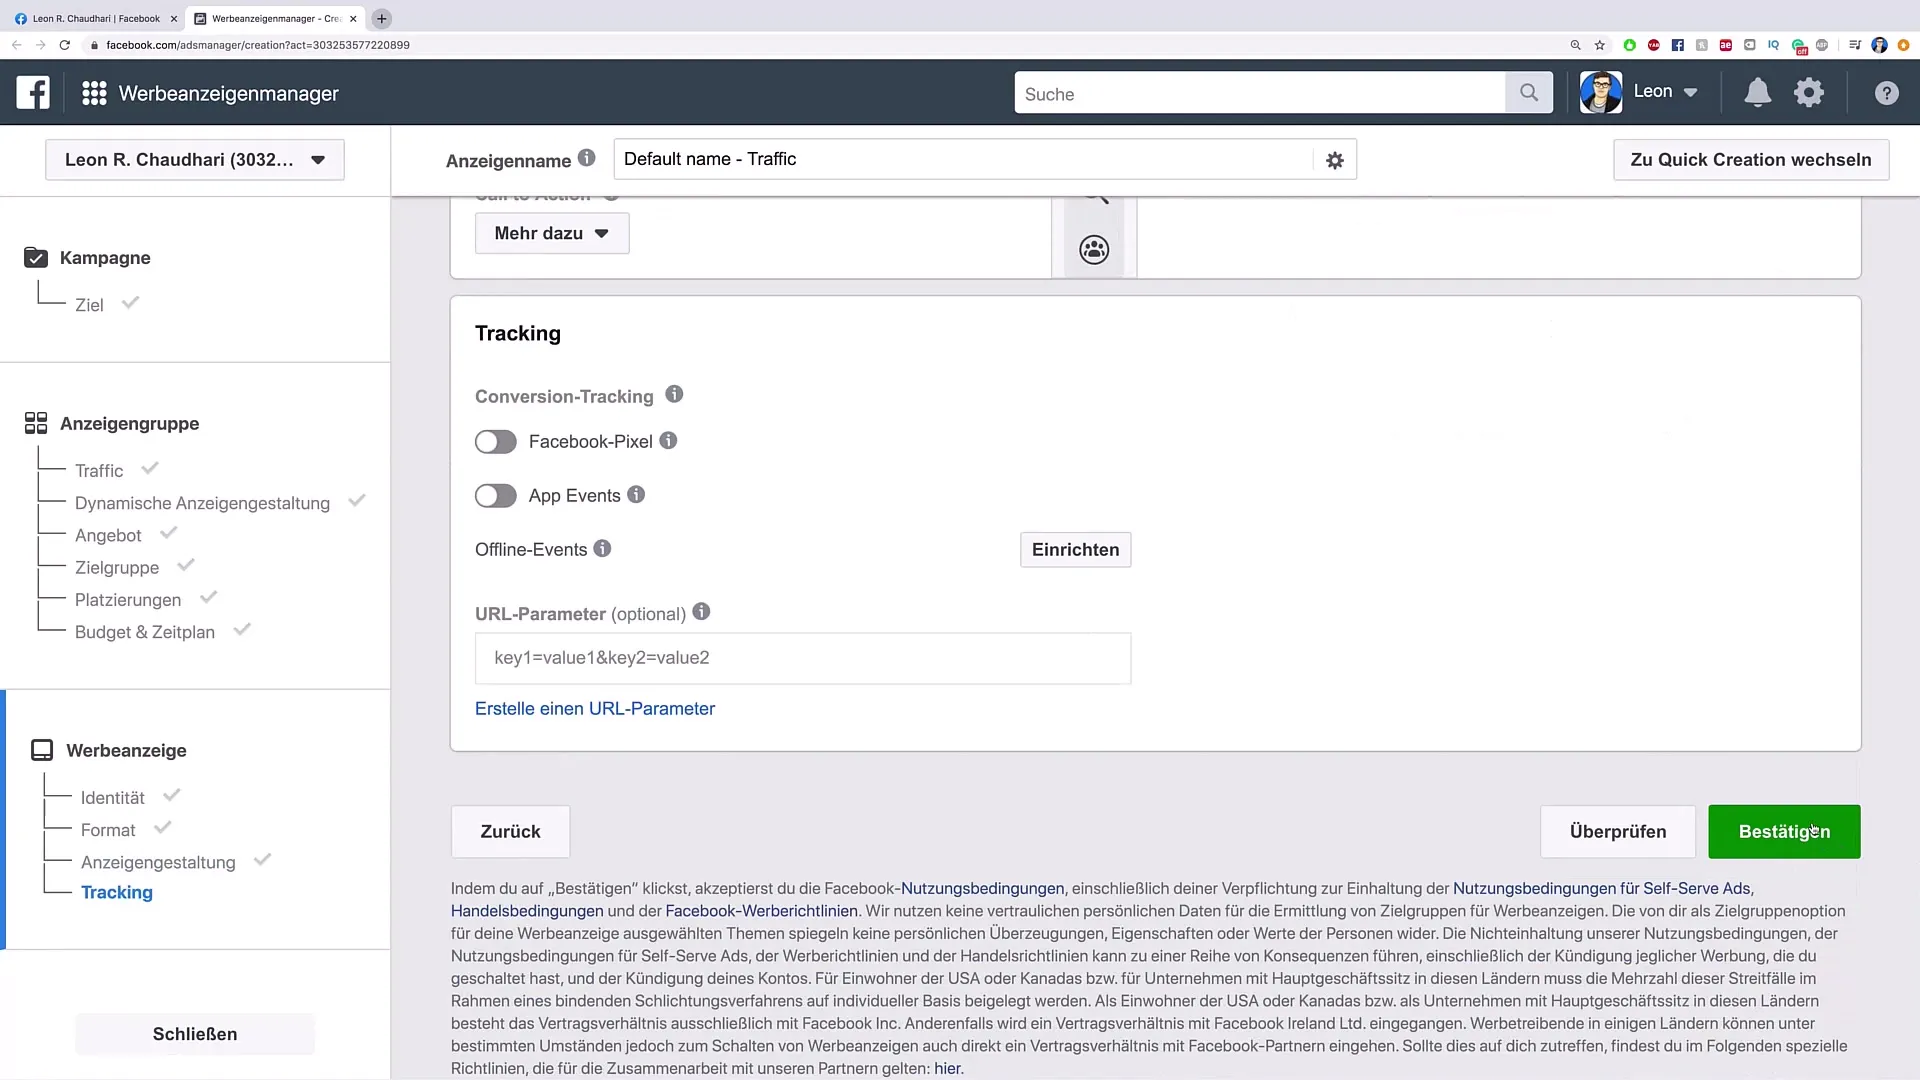Go back in browser history
This screenshot has width=1920, height=1080.
tap(17, 45)
